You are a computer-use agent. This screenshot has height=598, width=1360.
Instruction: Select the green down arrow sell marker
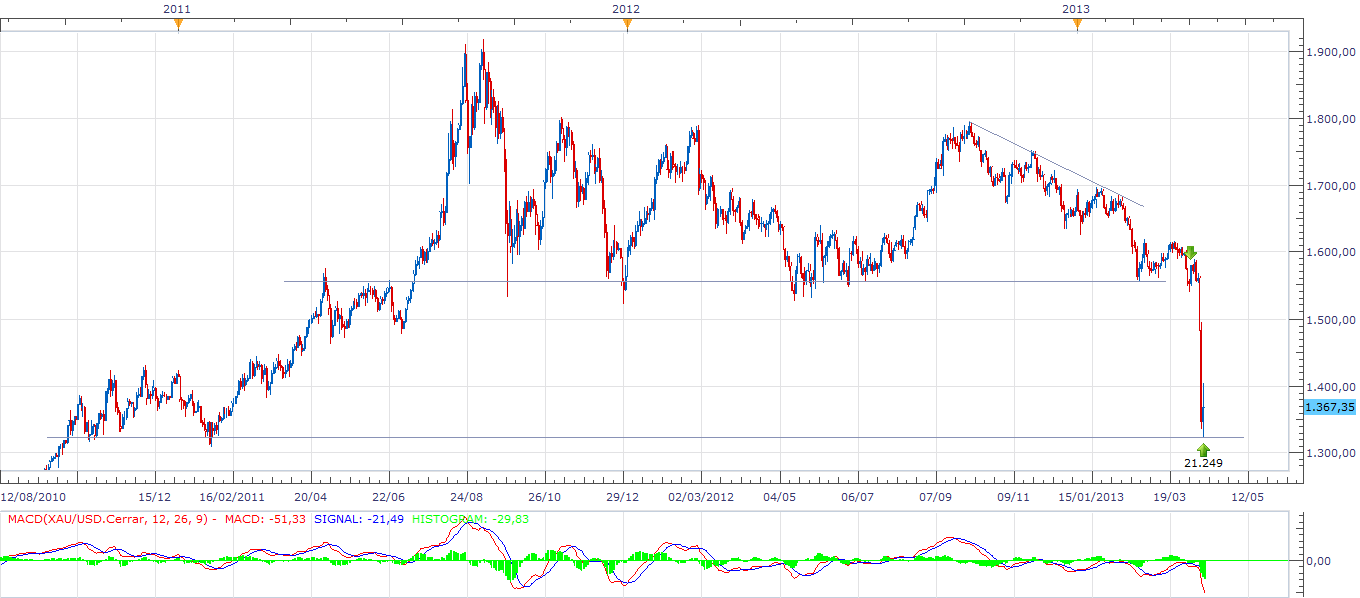(x=1191, y=253)
